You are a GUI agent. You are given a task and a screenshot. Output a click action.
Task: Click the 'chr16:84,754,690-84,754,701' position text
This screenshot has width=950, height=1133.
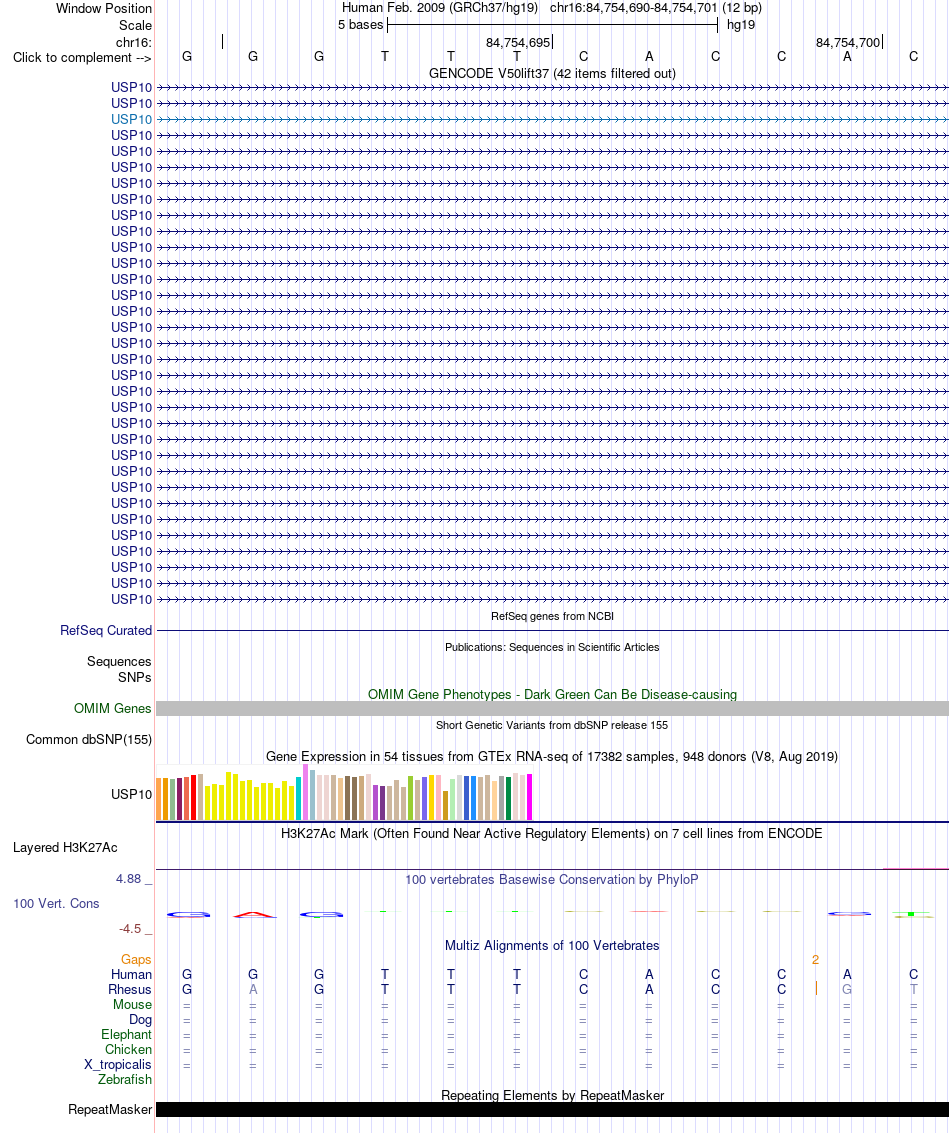pos(634,8)
